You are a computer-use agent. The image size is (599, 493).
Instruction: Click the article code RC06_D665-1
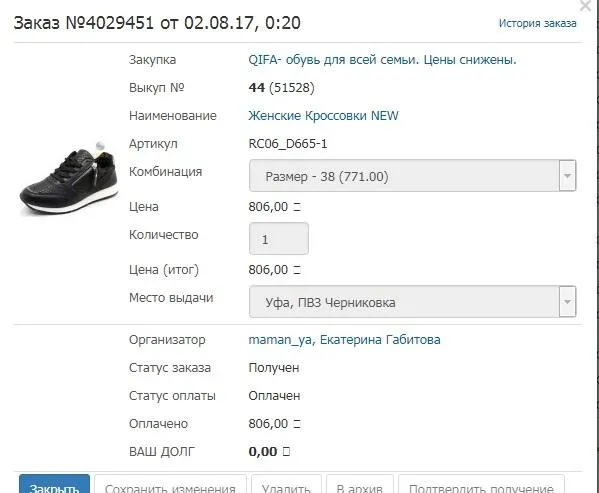[288, 144]
